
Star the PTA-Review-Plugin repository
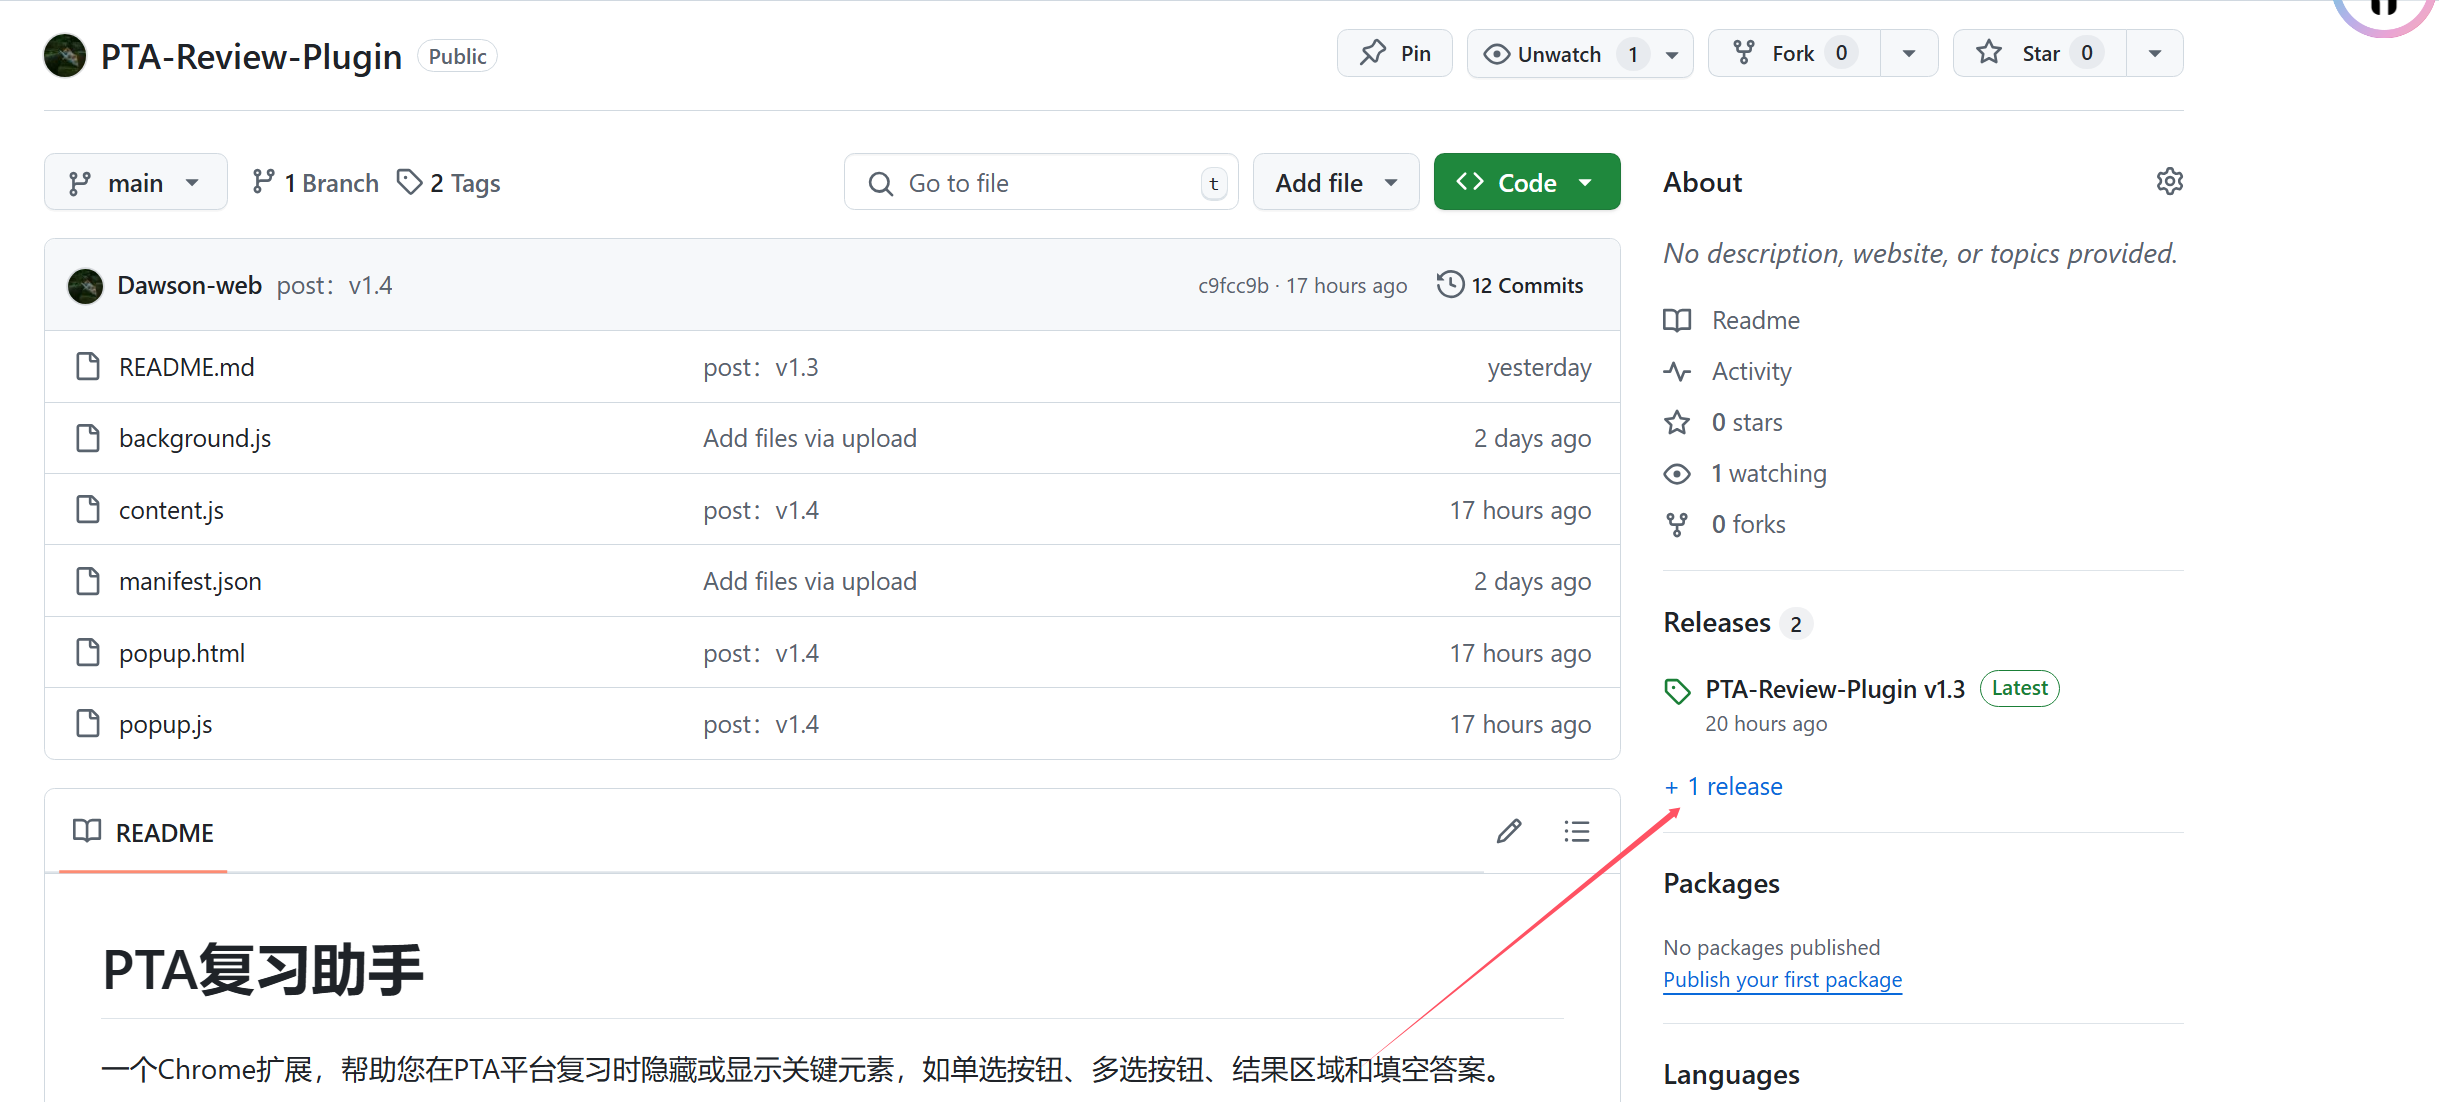click(x=2035, y=53)
